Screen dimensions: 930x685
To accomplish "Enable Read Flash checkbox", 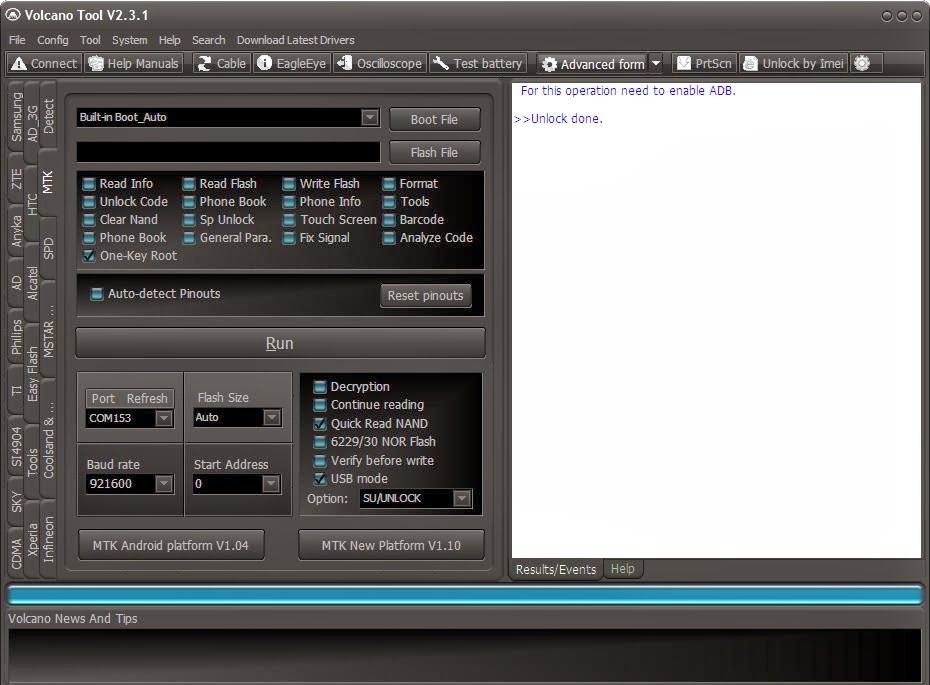I will pyautogui.click(x=189, y=184).
